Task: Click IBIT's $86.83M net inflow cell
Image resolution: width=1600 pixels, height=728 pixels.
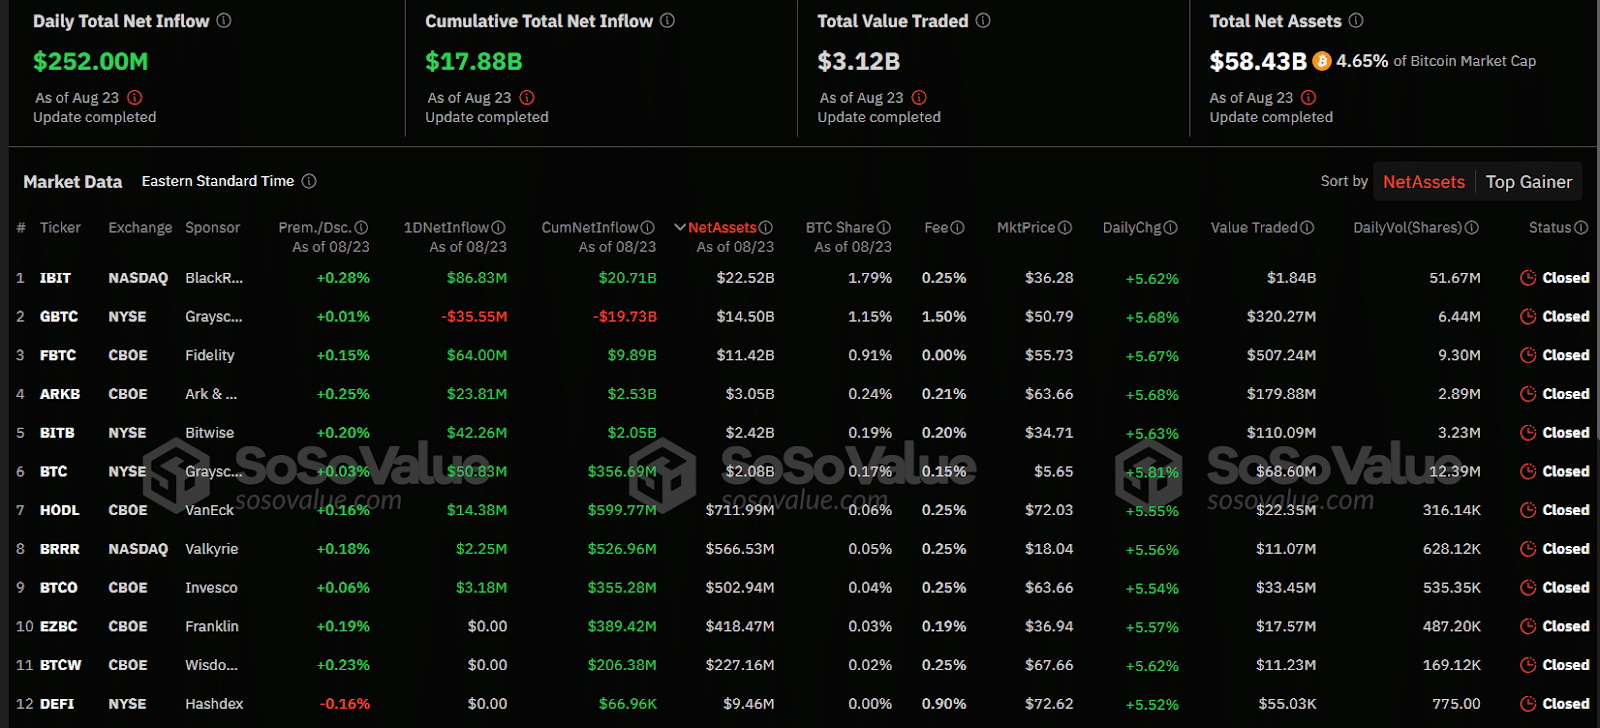Action: click(477, 278)
